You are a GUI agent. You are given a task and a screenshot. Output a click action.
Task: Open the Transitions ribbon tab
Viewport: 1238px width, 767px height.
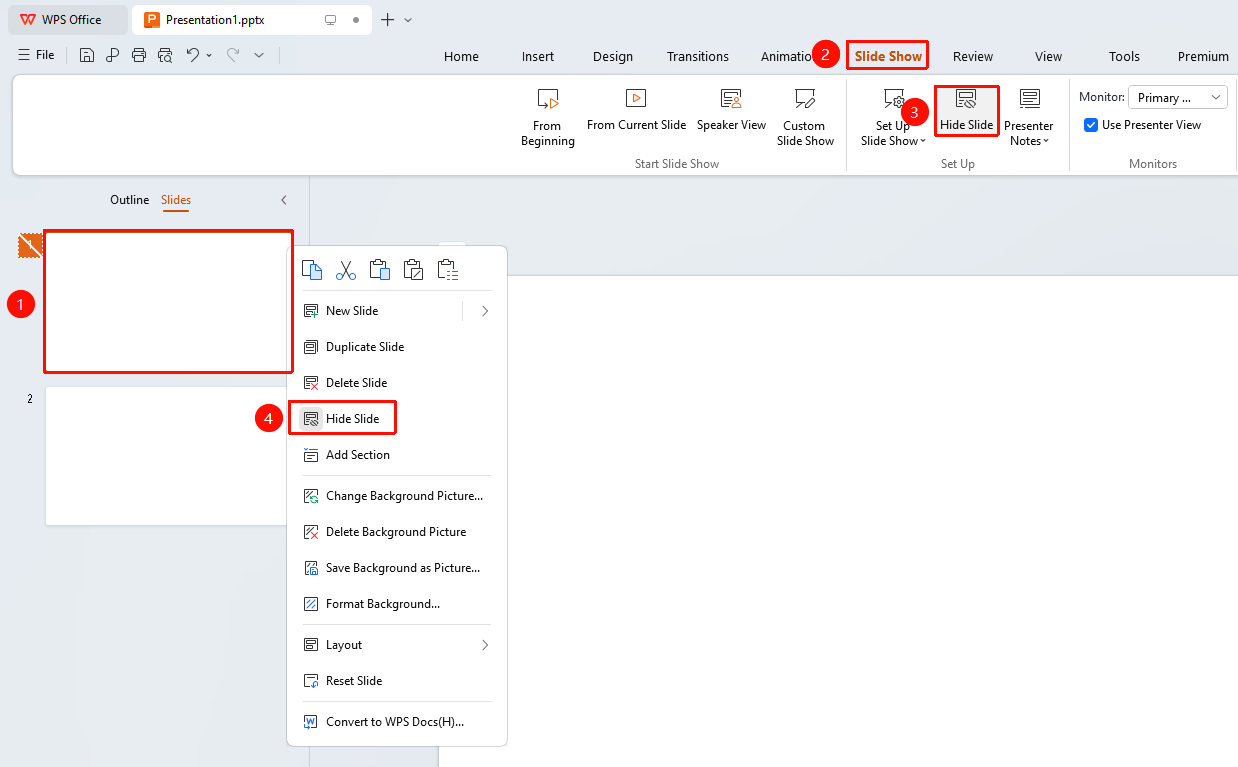click(x=698, y=56)
